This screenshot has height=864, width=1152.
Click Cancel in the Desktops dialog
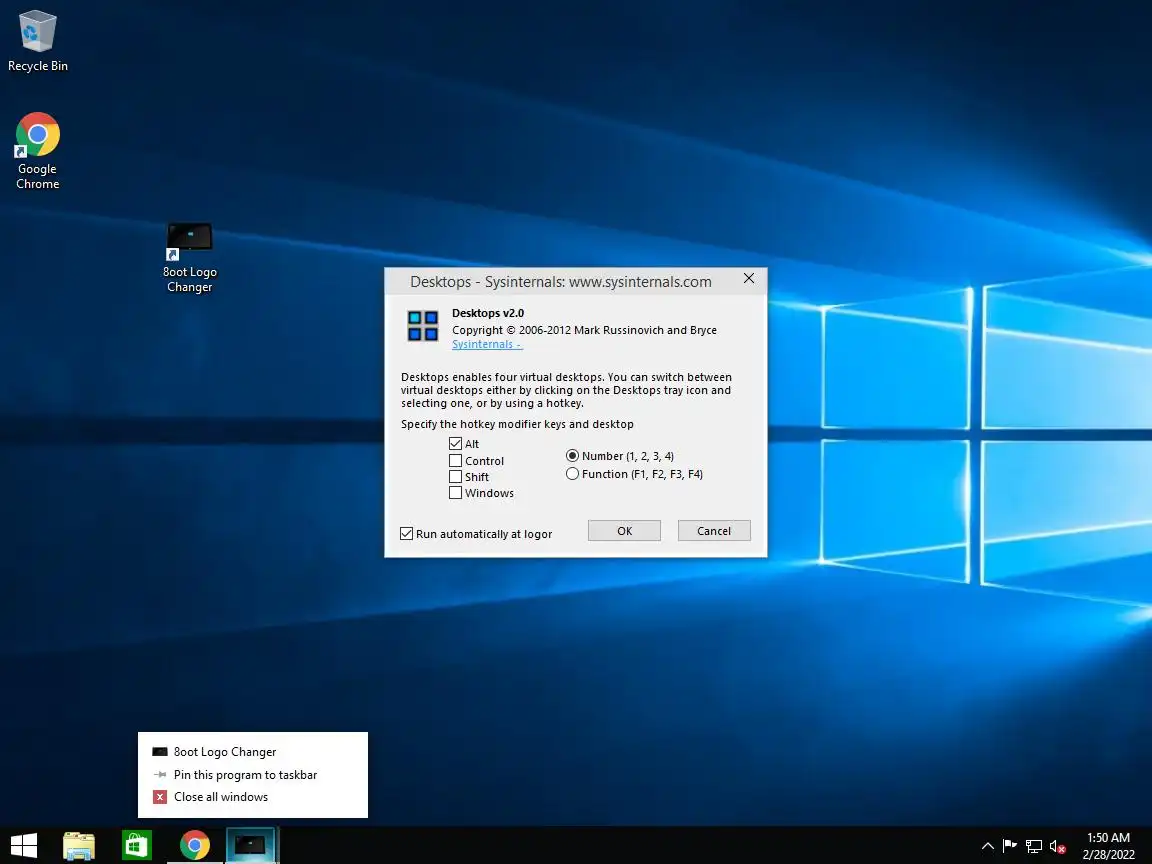point(713,530)
